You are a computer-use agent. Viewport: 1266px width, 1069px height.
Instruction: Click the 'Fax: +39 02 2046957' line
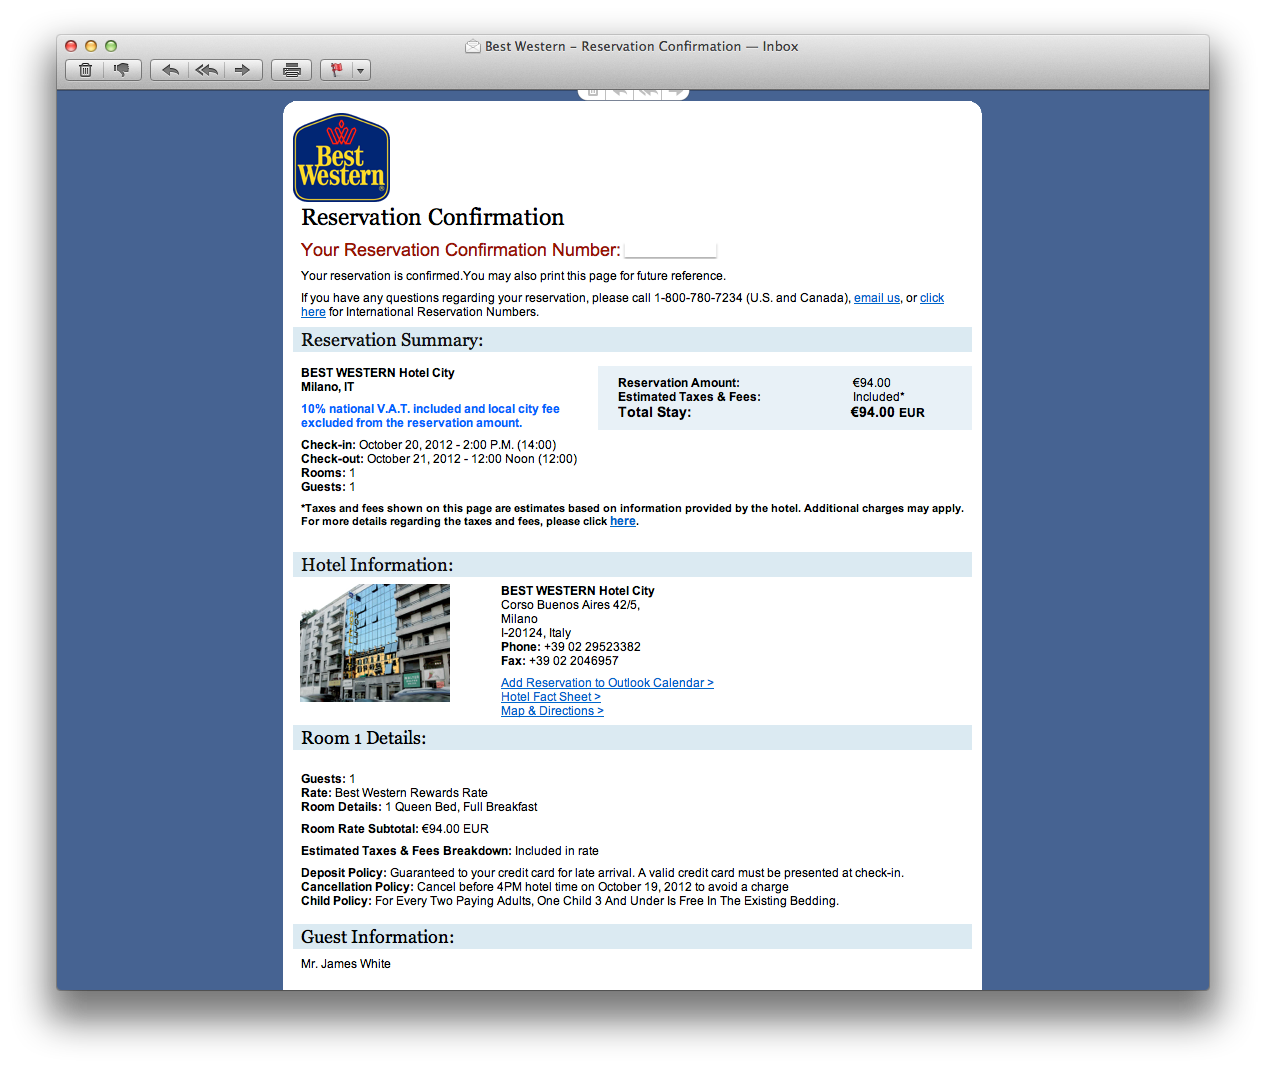click(560, 661)
